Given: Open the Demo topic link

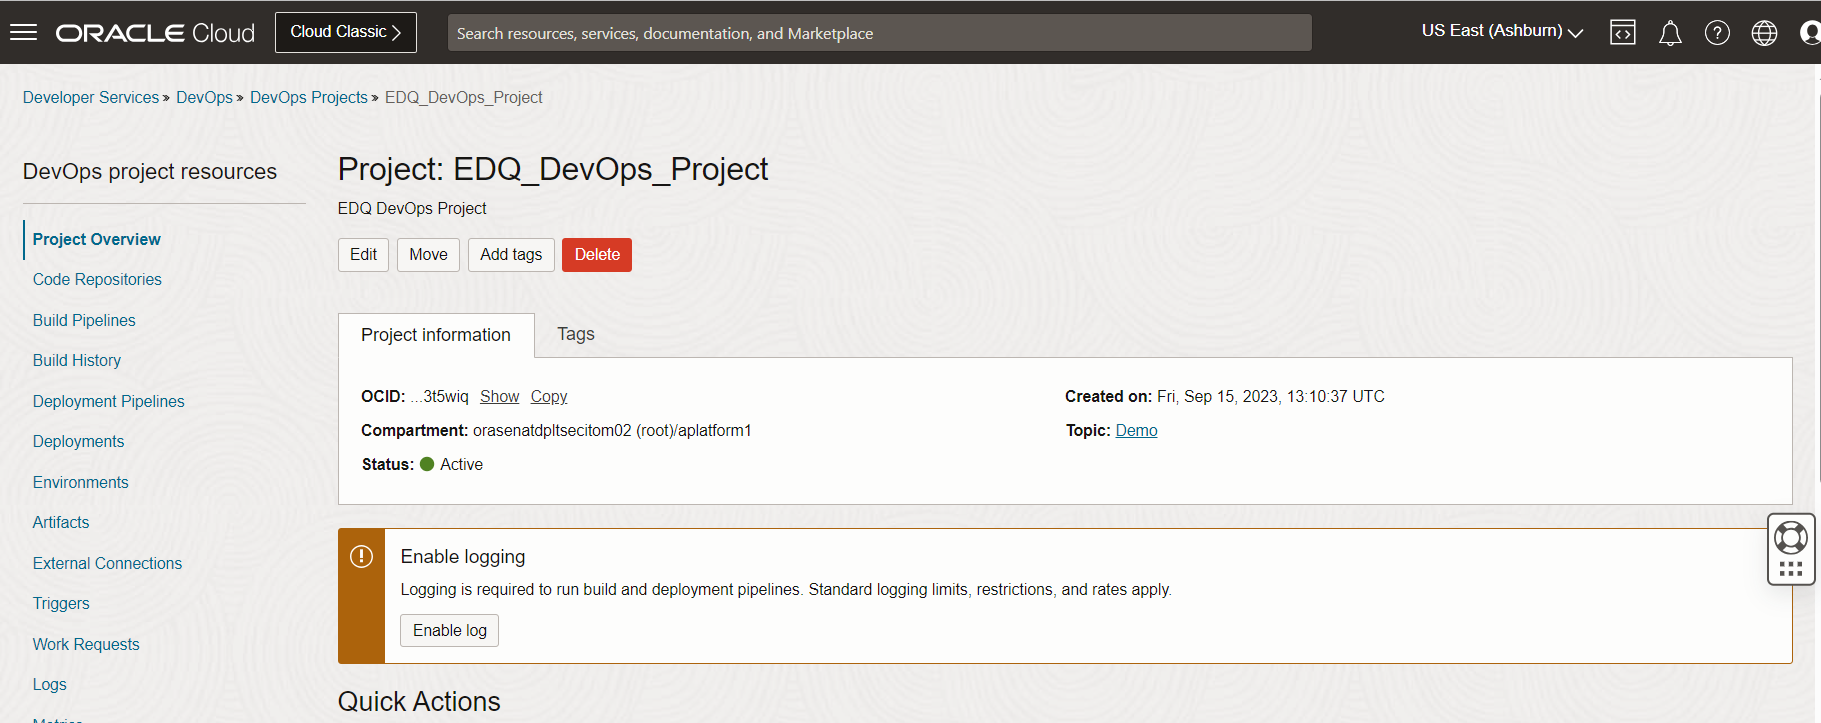Looking at the screenshot, I should click(x=1137, y=430).
